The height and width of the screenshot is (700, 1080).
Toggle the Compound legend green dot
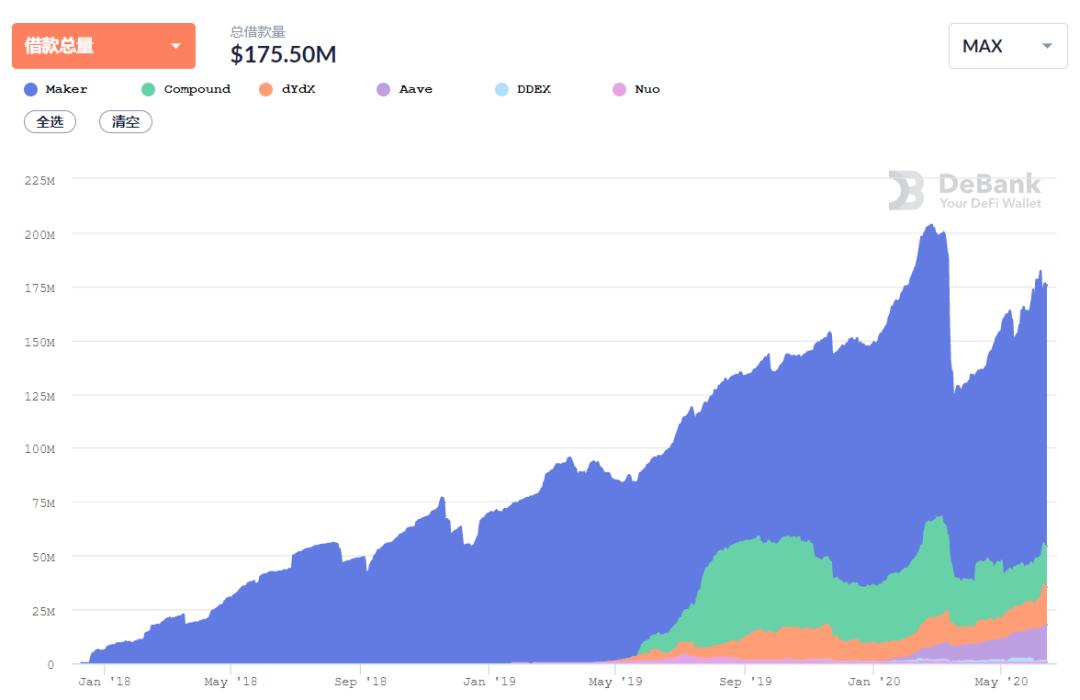tap(148, 90)
